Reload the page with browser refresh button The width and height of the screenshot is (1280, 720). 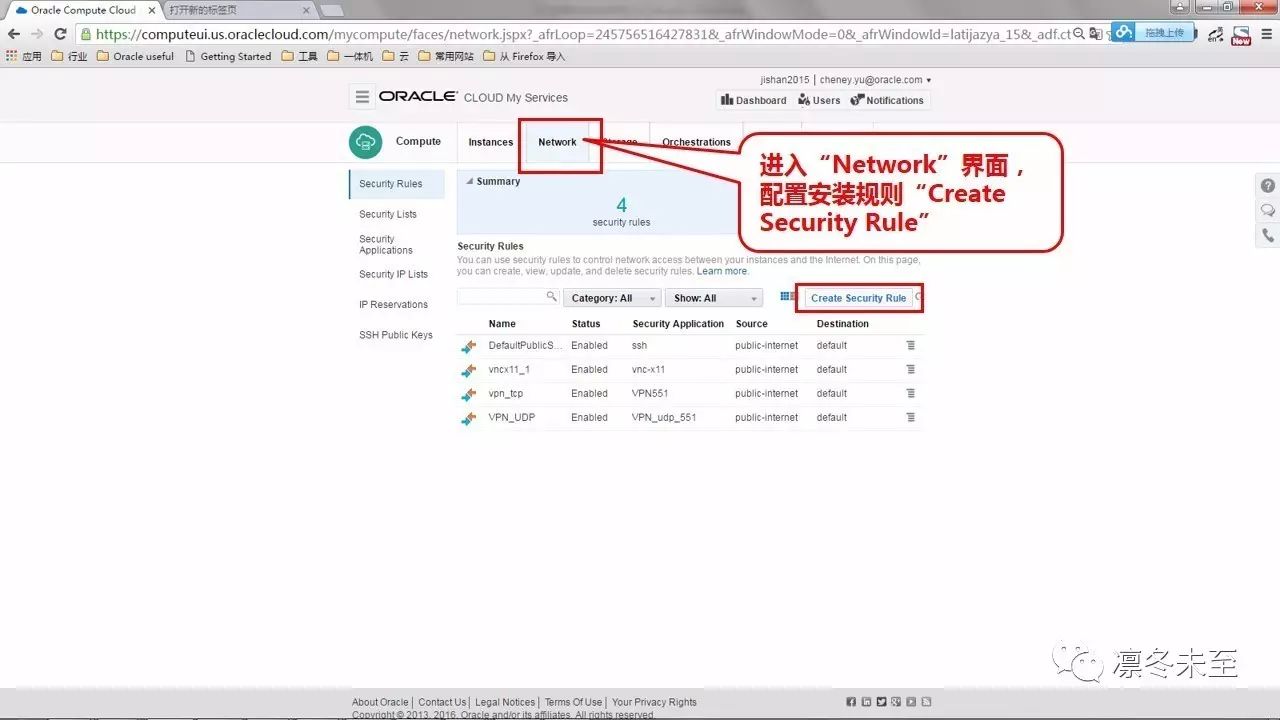click(x=61, y=34)
